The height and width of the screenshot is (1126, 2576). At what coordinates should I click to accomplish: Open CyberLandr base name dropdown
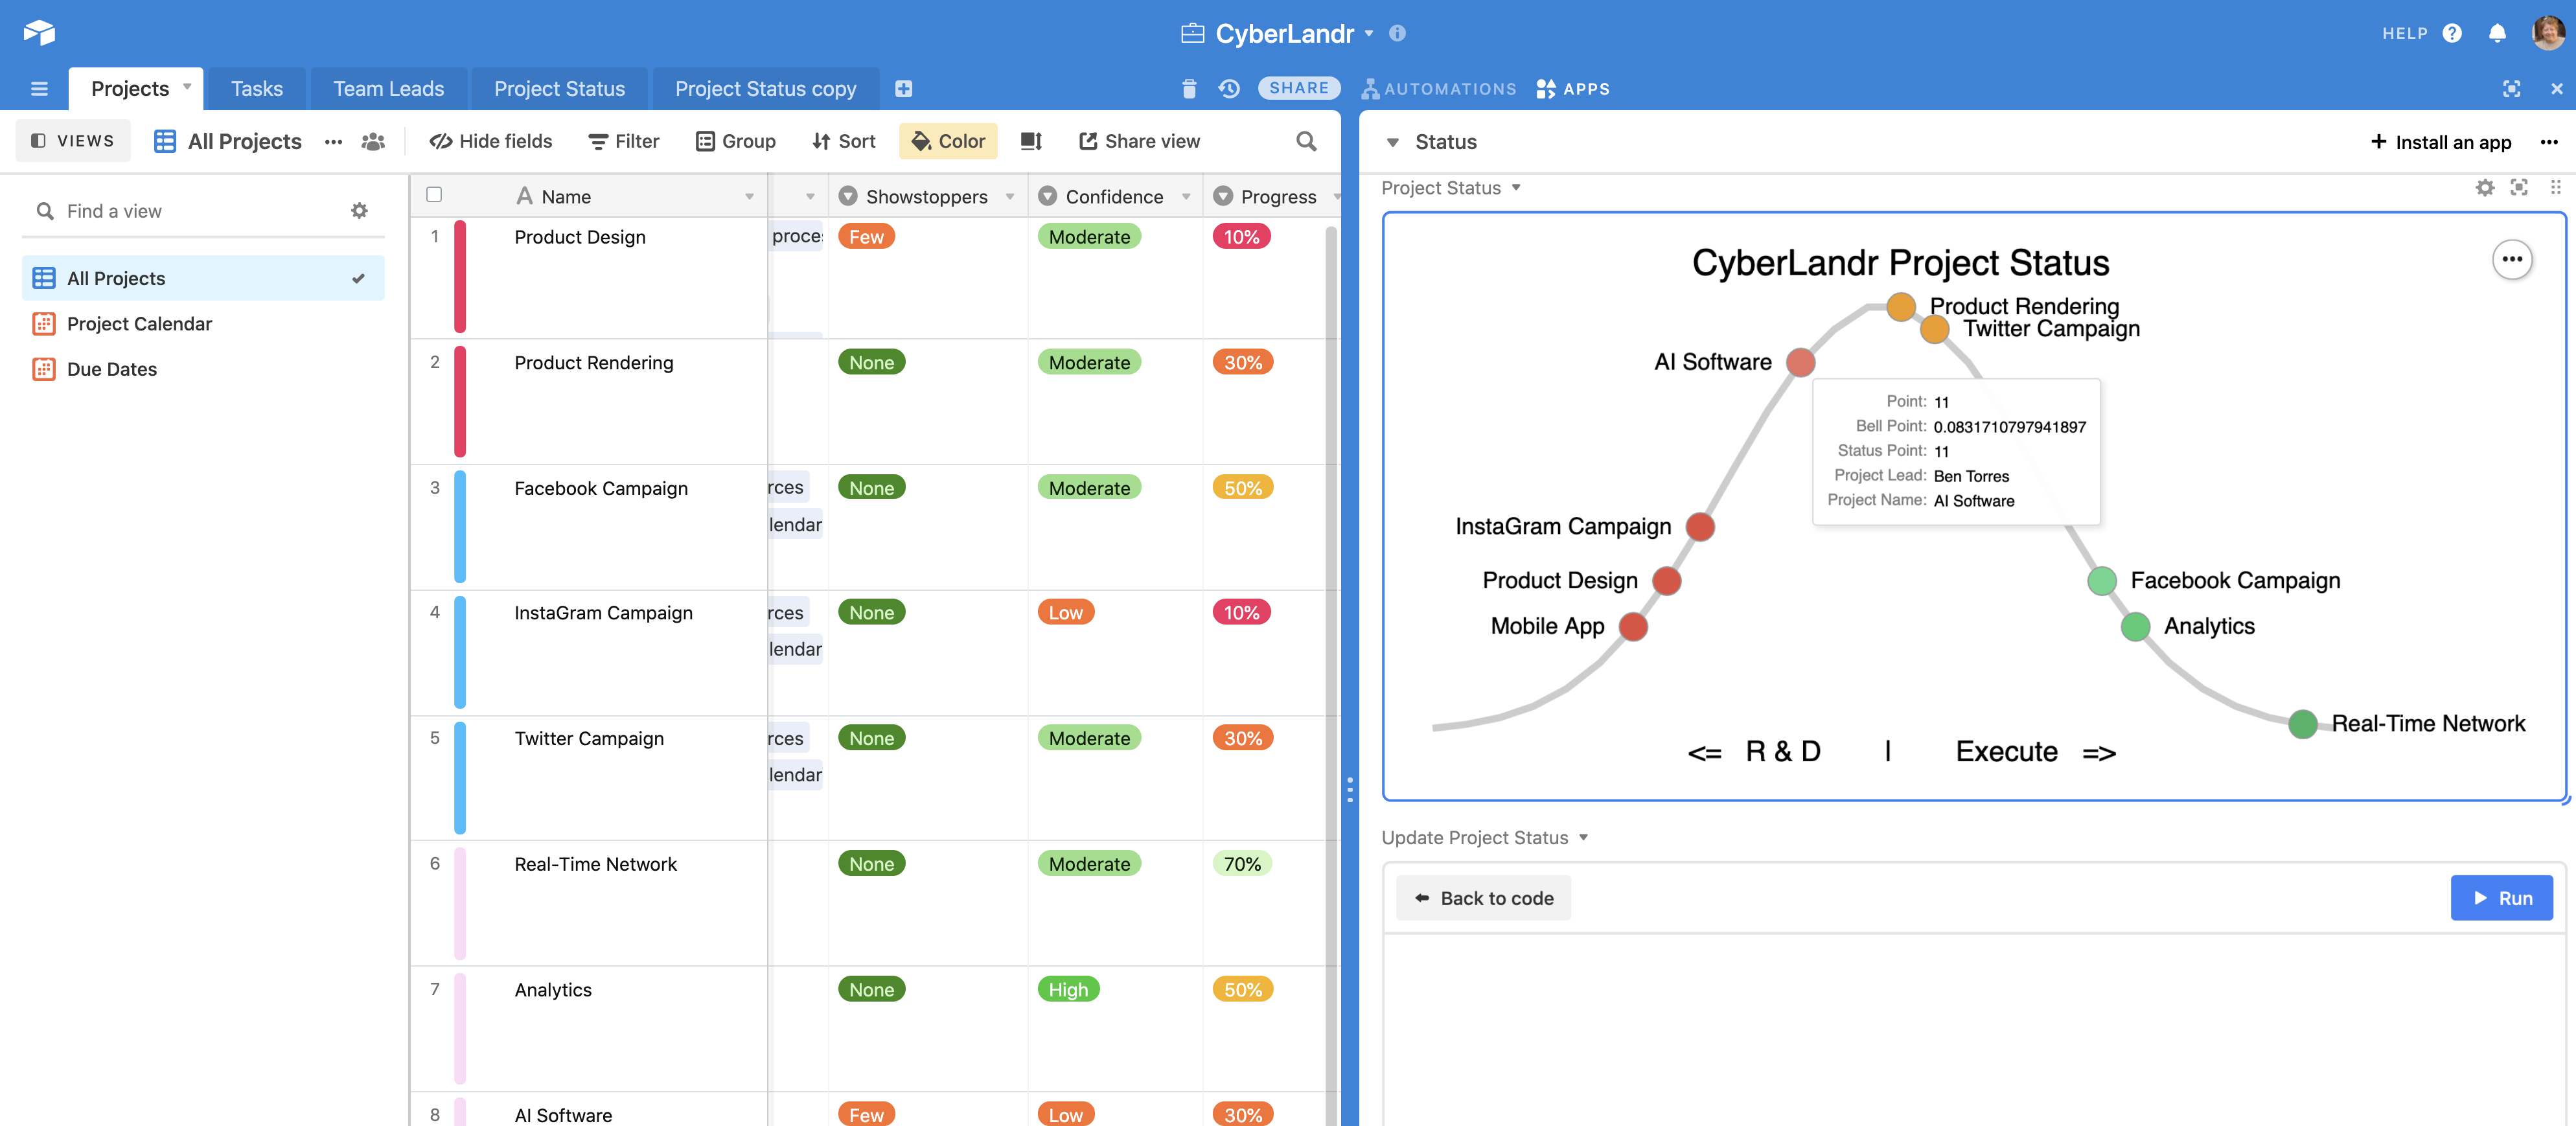click(1369, 33)
